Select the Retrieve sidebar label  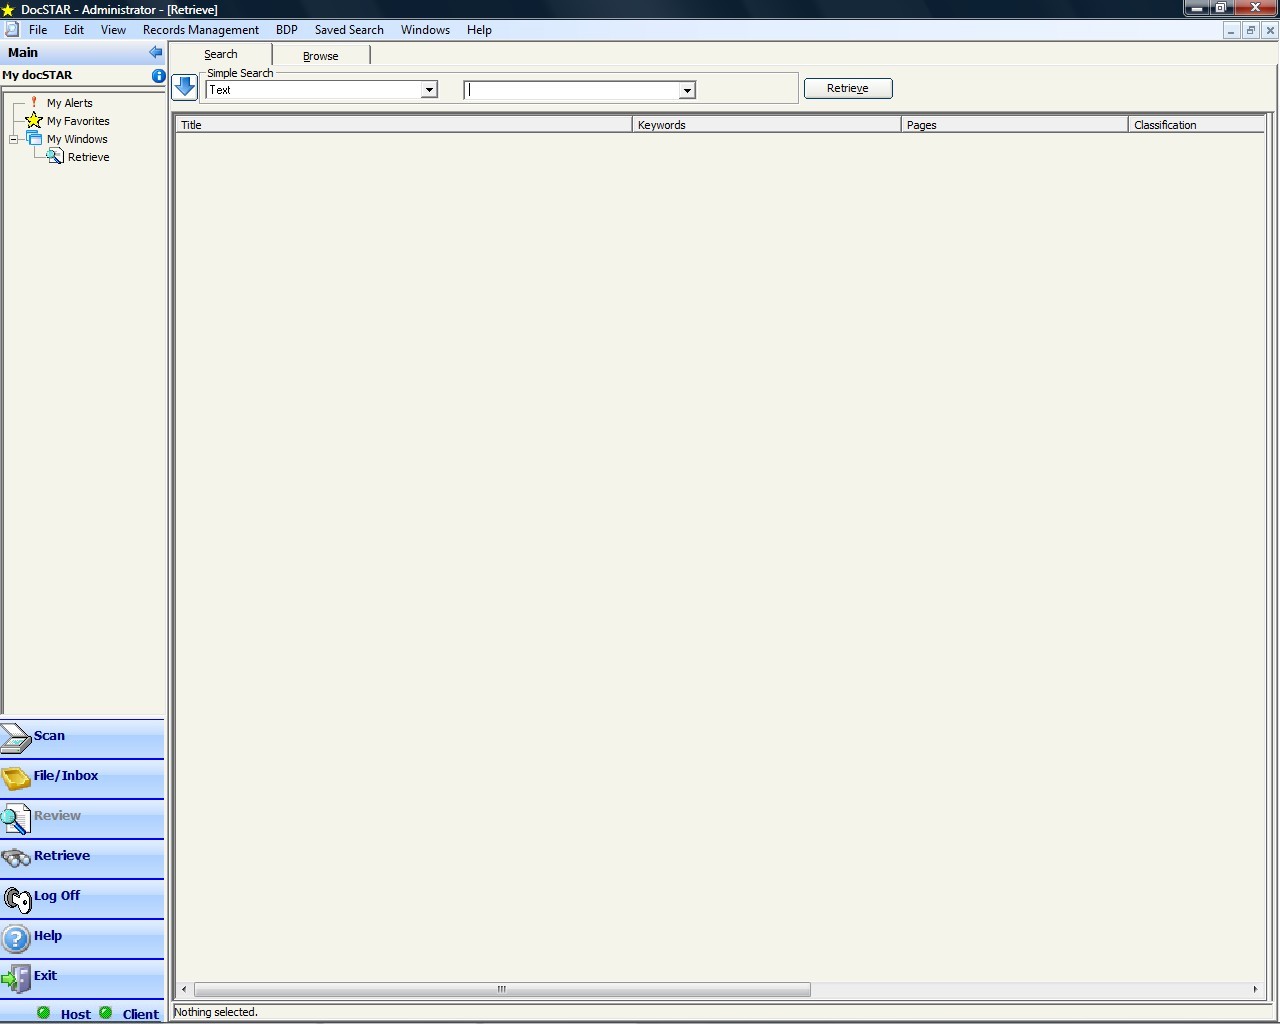click(x=62, y=855)
